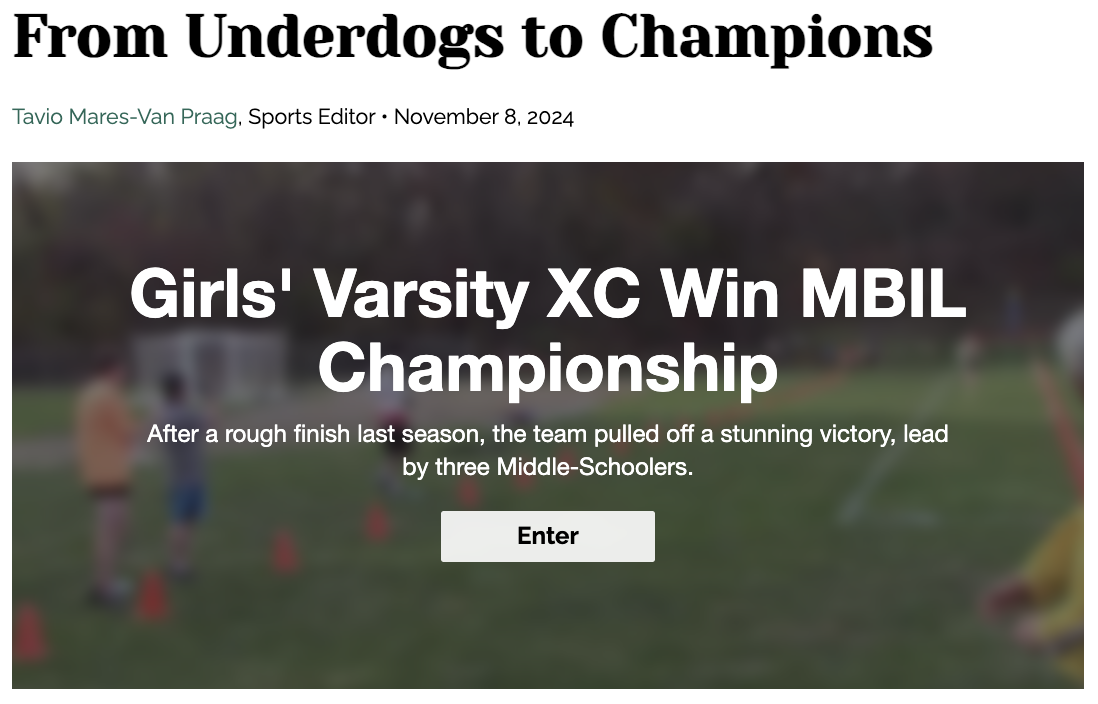Viewport: 1098px width, 704px height.
Task: Click the "Sports Editor" byline text
Action: point(311,117)
